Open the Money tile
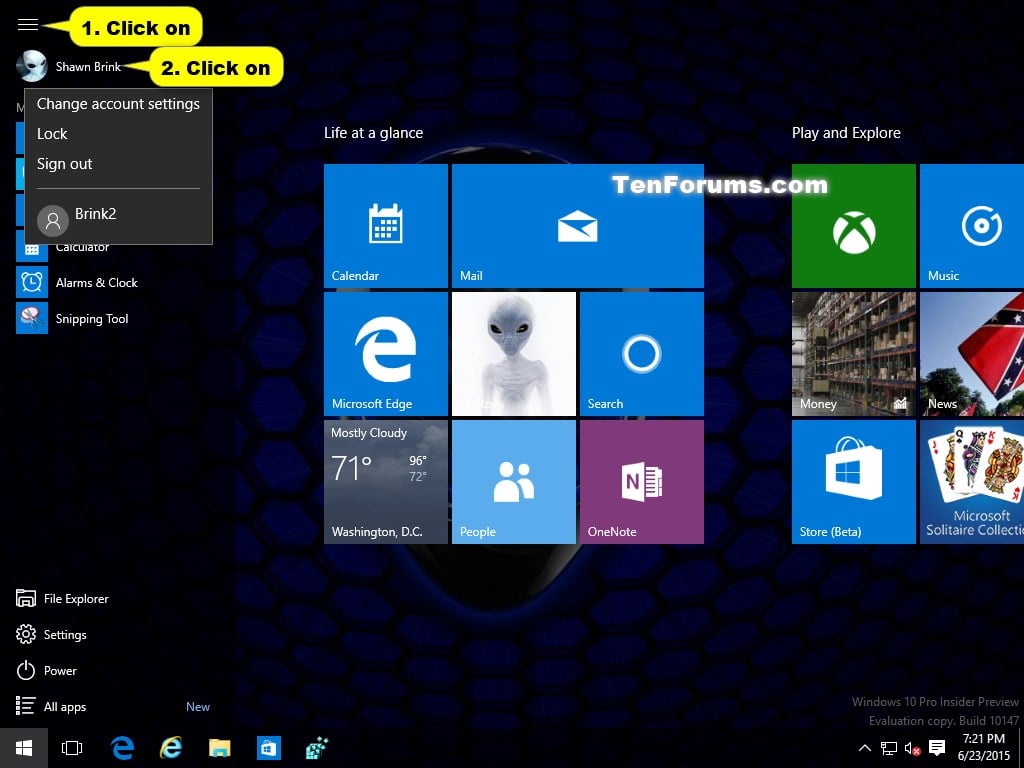1024x768 pixels. (x=854, y=354)
